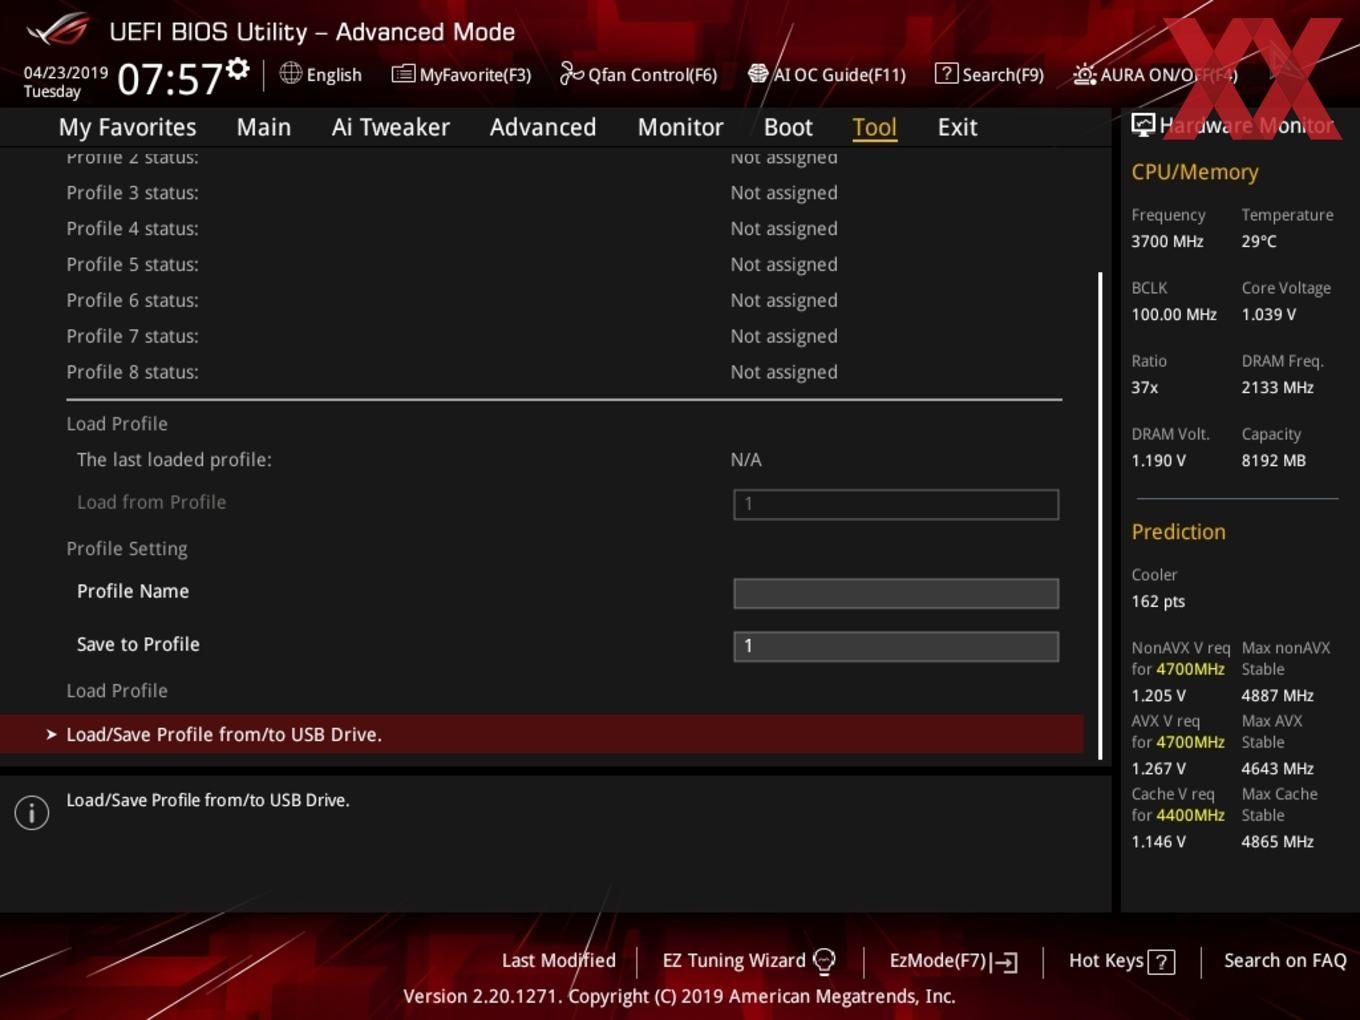The height and width of the screenshot is (1020, 1360).
Task: Toggle AURA ON/OFF lighting icon
Action: pos(1085,74)
